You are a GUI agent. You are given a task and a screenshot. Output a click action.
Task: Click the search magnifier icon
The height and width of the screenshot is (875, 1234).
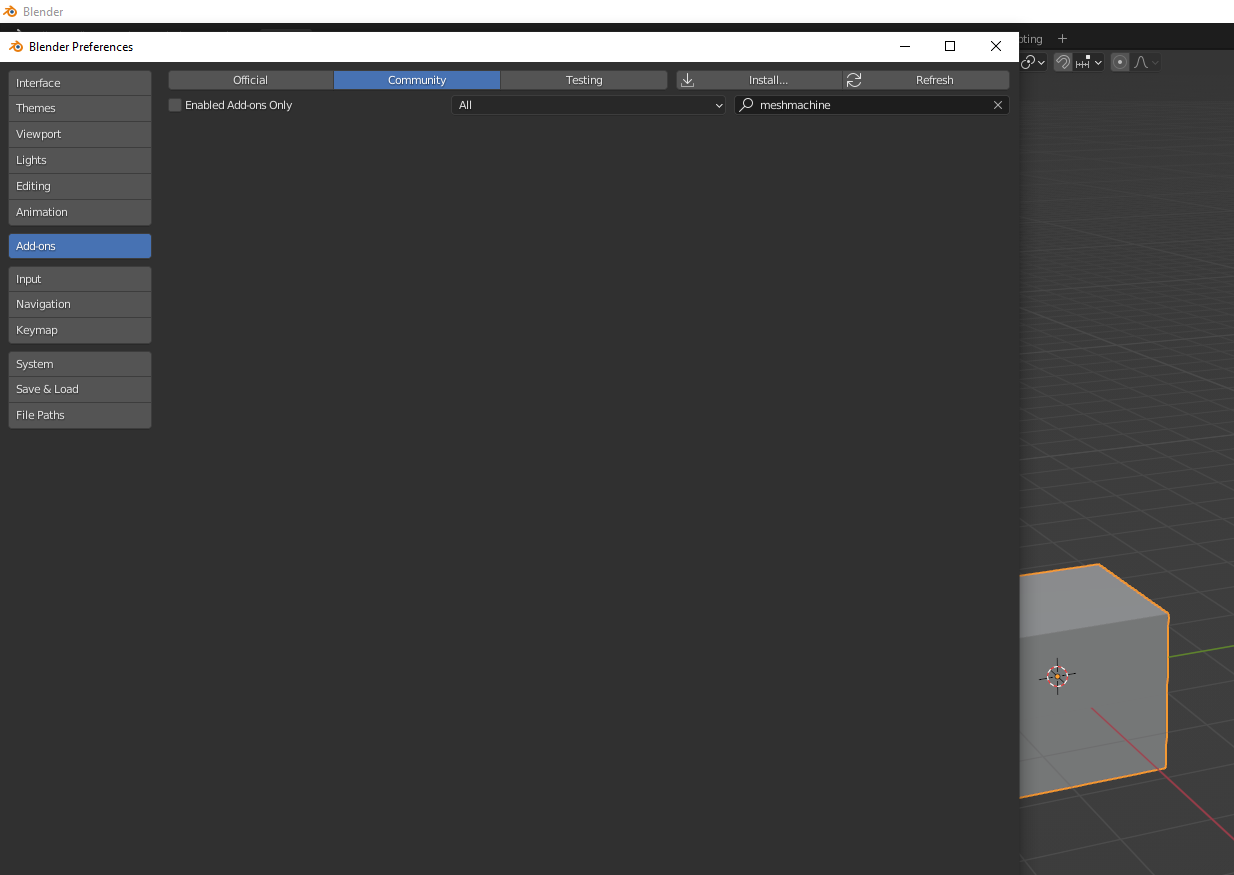click(746, 105)
